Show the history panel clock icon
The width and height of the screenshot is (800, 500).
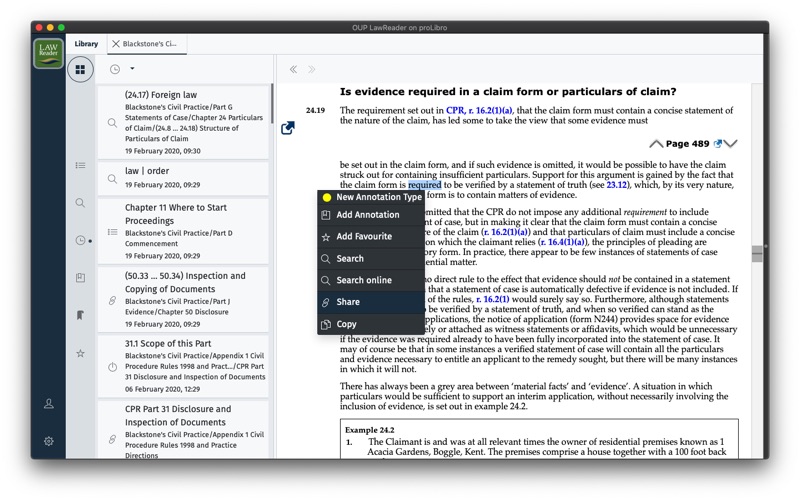click(81, 240)
